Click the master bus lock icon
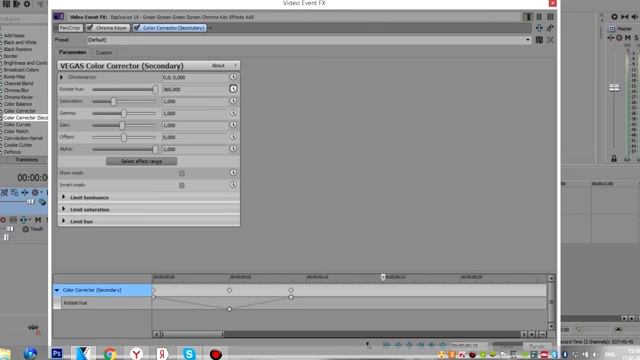 point(614,158)
